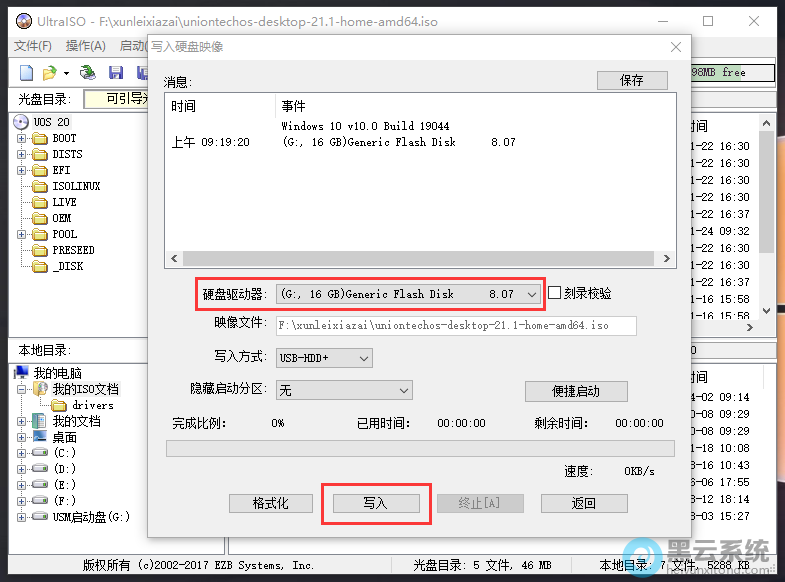This screenshot has height=582, width=785.
Task: Open the 操作(A) menu
Action: click(85, 46)
